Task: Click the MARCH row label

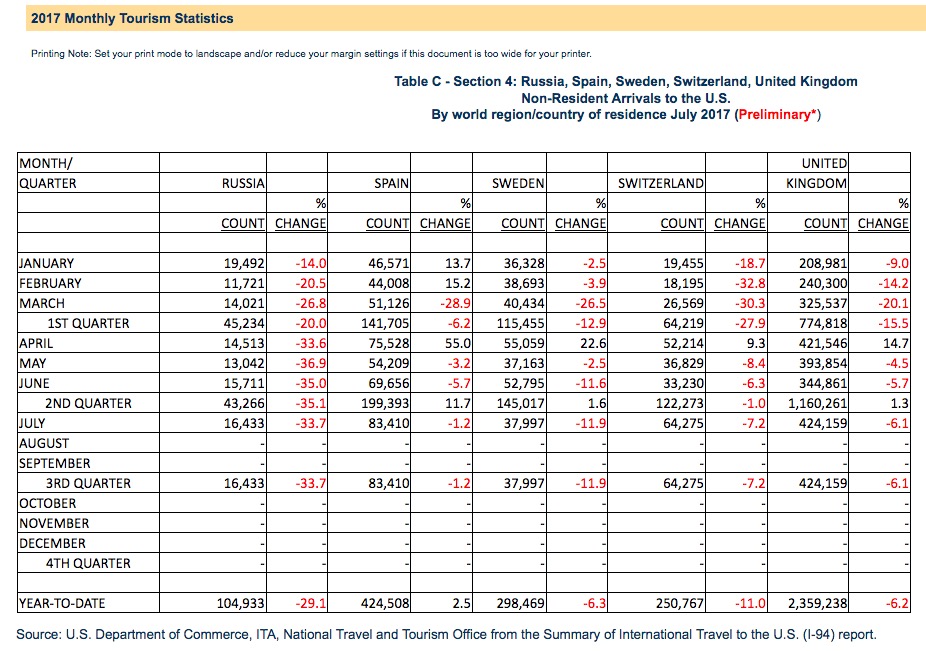Action: (42, 304)
